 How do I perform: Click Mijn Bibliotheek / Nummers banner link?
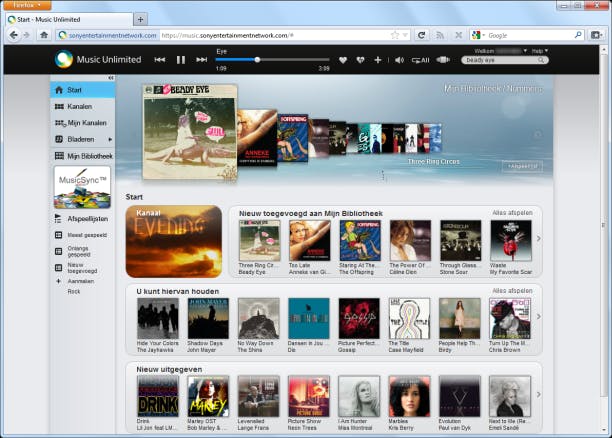pyautogui.click(x=493, y=89)
